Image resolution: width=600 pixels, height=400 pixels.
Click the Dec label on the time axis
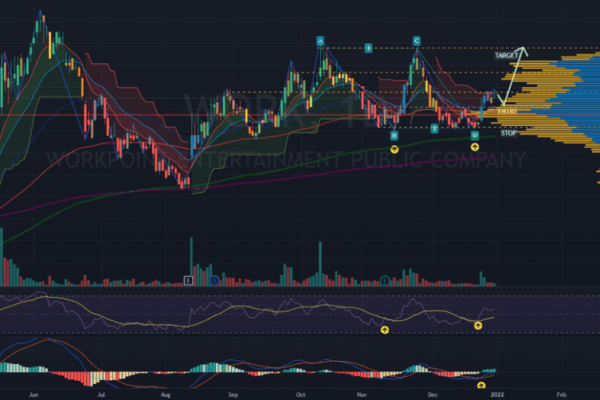coord(433,395)
